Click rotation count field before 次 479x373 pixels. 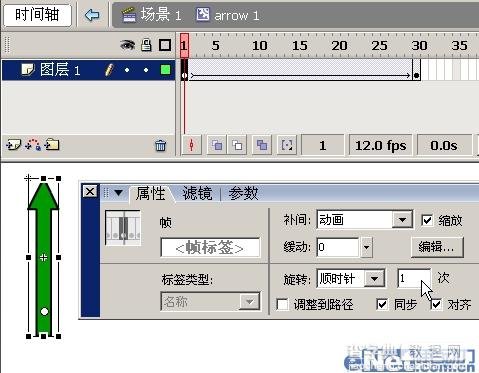tap(414, 278)
